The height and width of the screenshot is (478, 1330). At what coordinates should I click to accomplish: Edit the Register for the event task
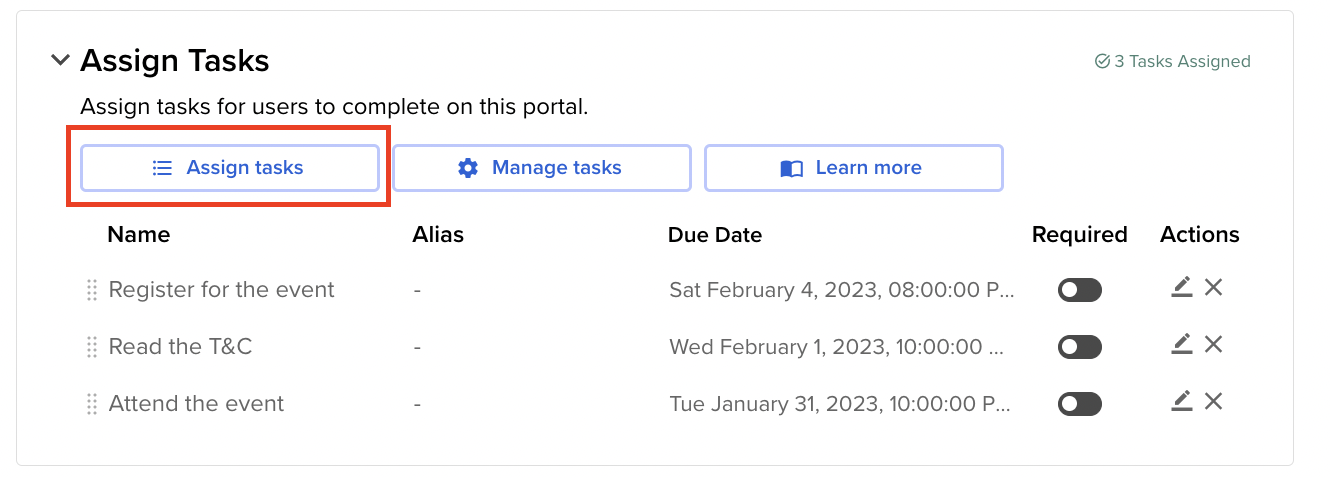(1181, 288)
